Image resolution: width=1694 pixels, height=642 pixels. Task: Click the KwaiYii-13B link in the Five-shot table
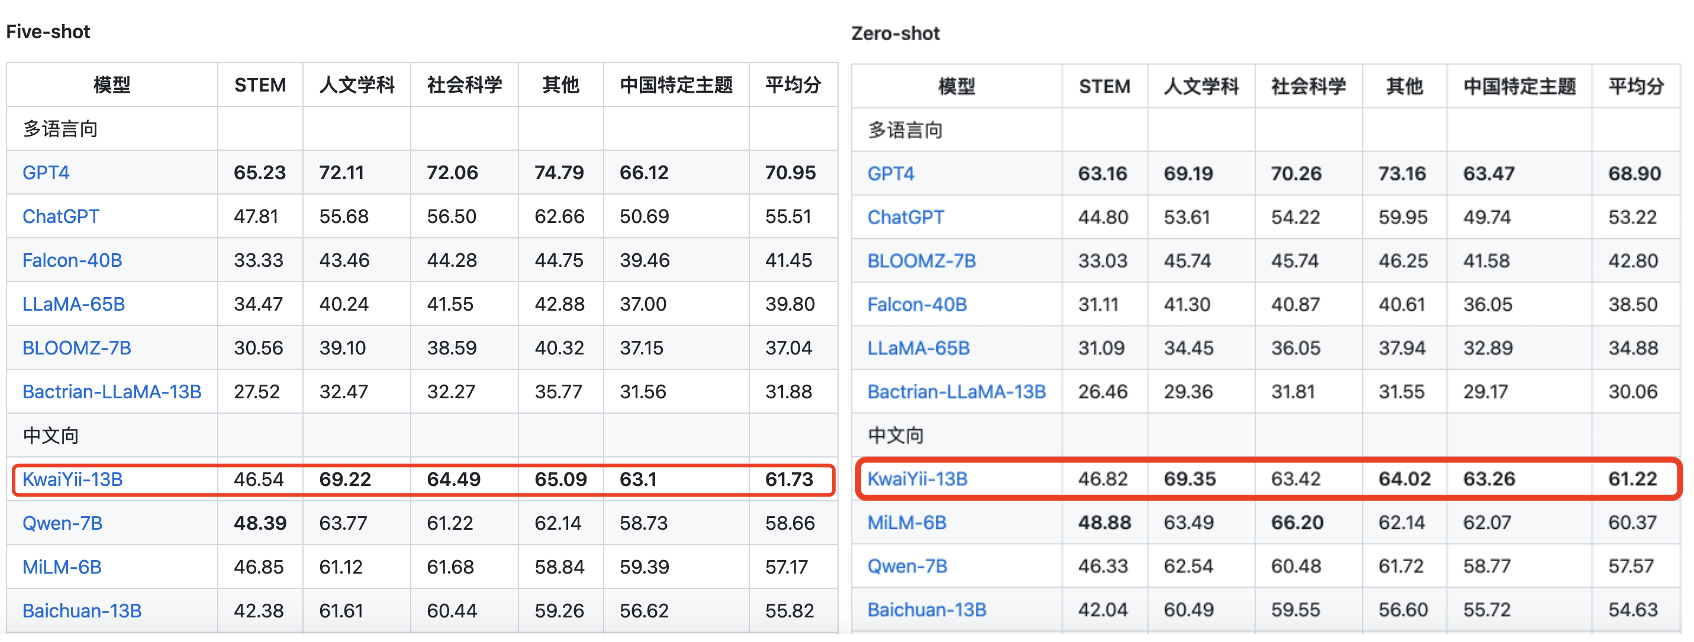click(73, 480)
